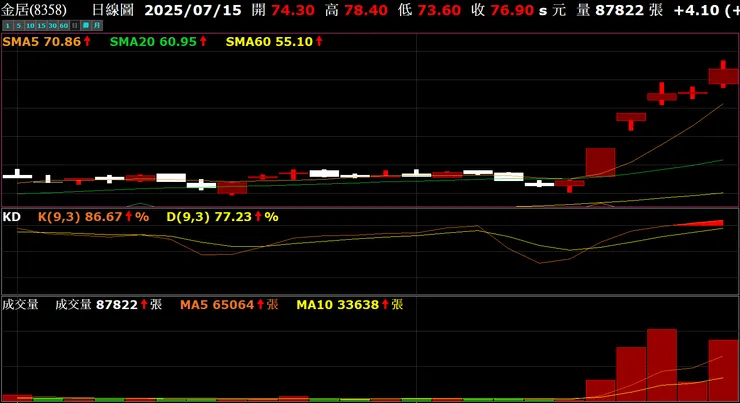Select the tall red breakout candlestick body

600,162
